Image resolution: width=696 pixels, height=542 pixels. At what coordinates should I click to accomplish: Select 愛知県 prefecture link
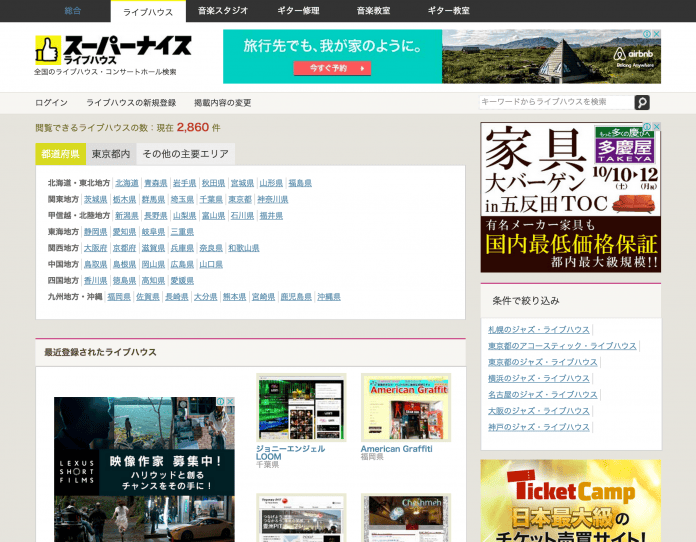tap(124, 232)
